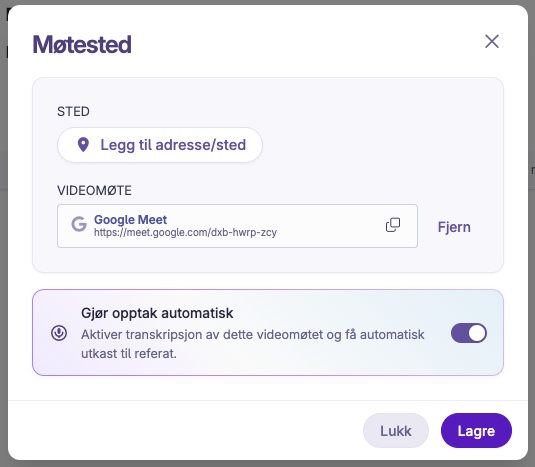Disable automatic recording toggle
This screenshot has width=535, height=467.
point(469,333)
